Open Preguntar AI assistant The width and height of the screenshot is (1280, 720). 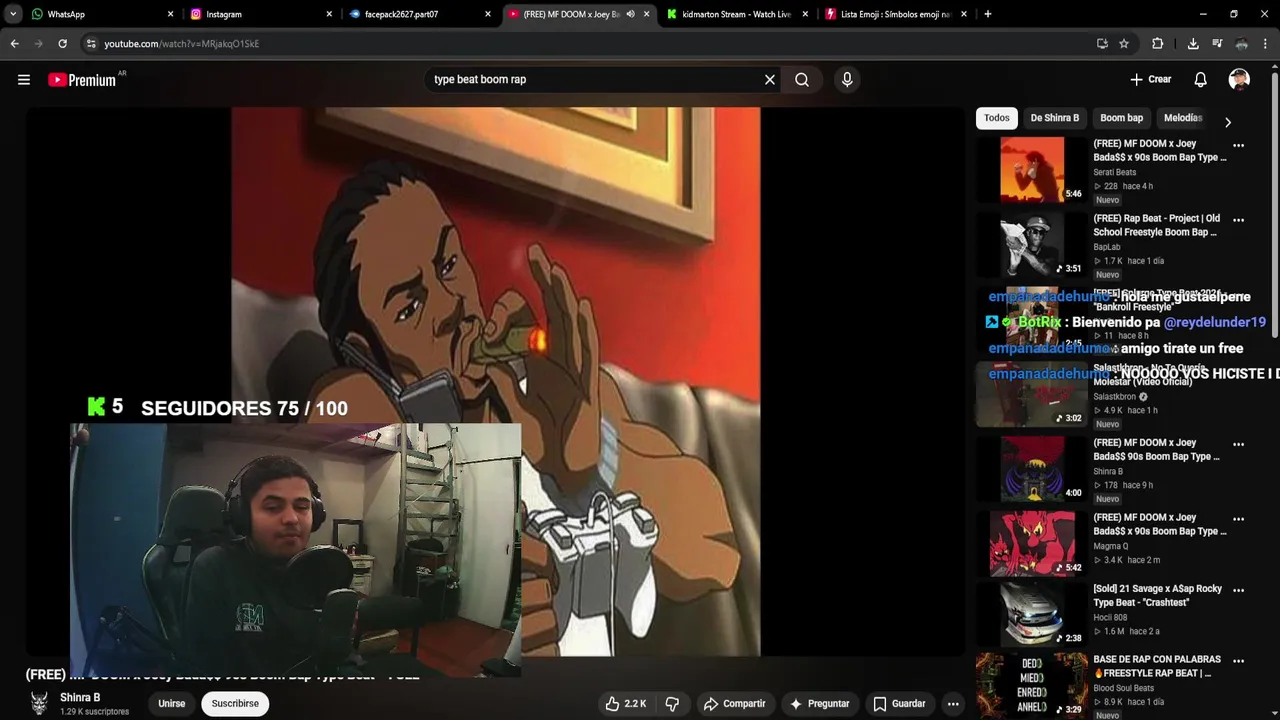click(819, 704)
